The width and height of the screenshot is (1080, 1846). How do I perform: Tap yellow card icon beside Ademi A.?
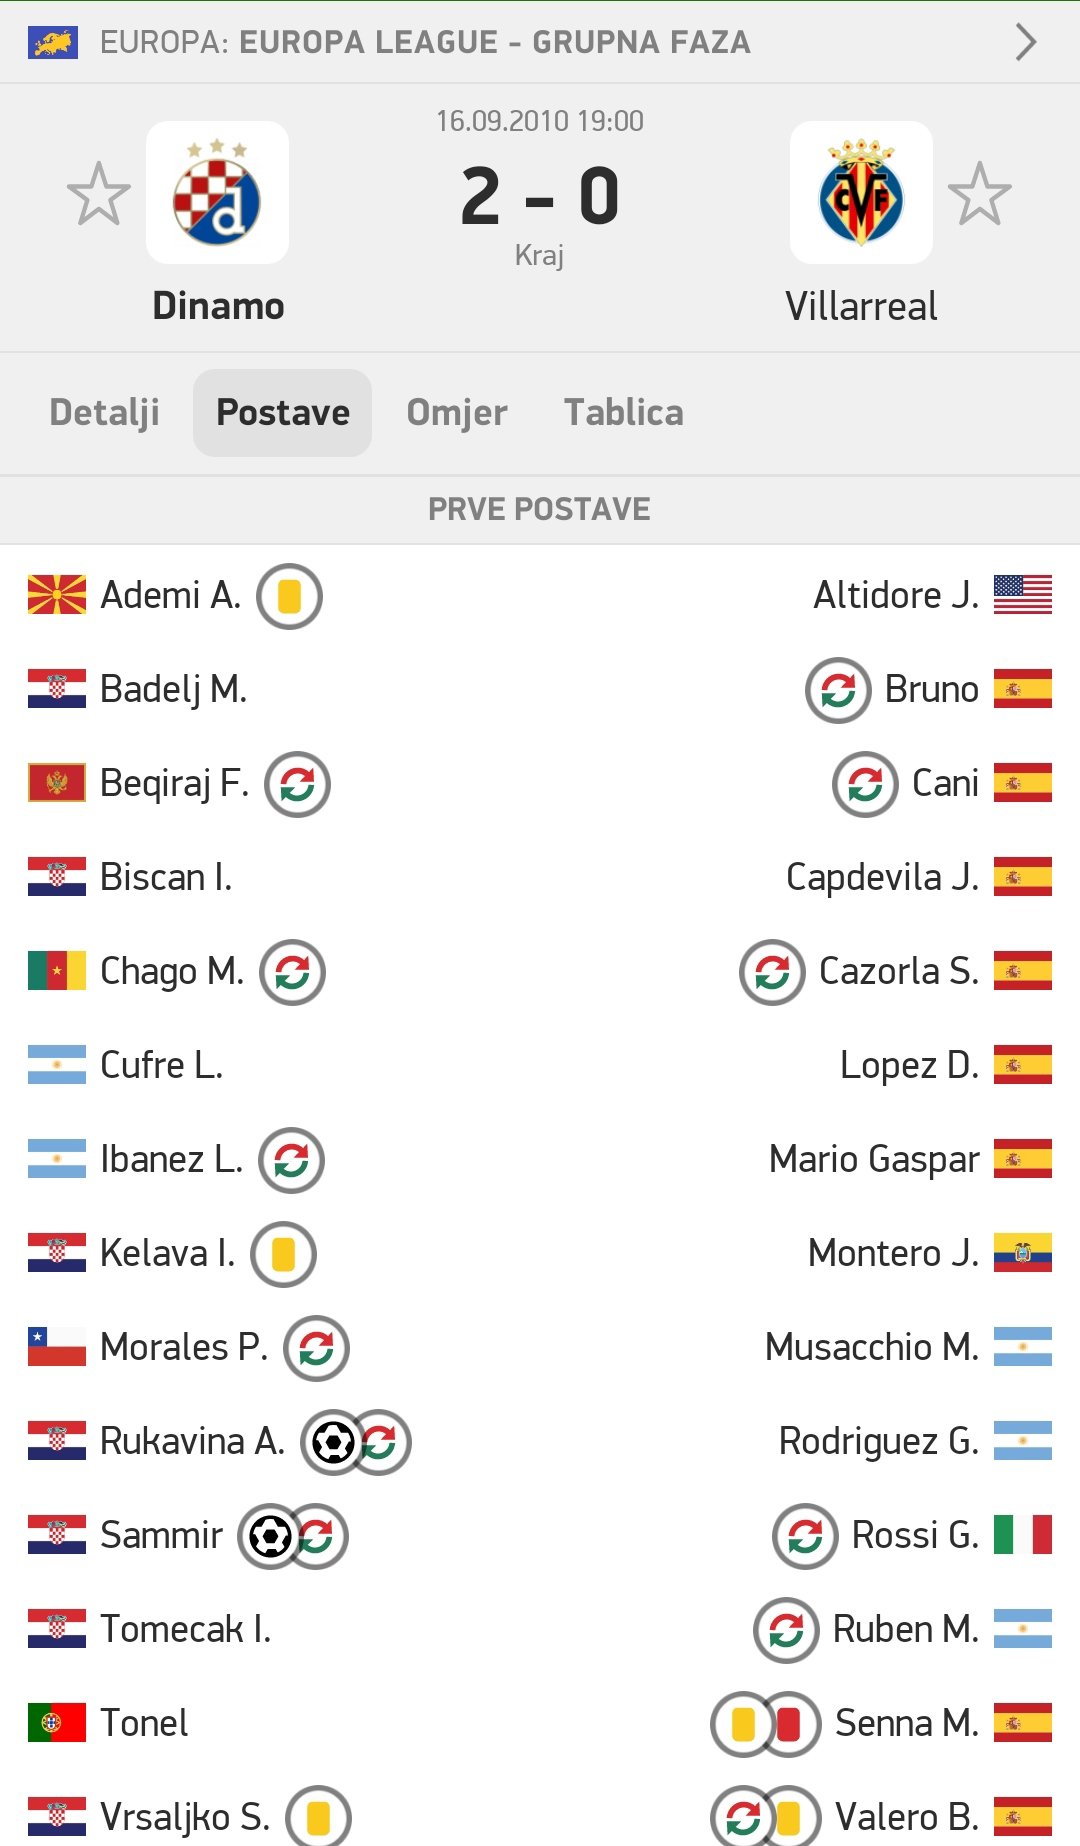289,597
